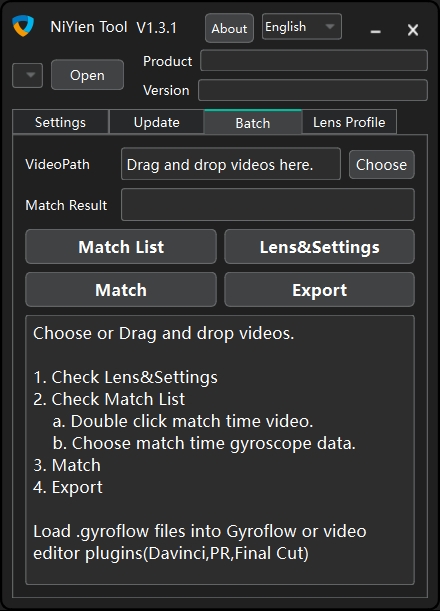Switch to the Update tab
Image resolution: width=440 pixels, height=611 pixels.
(x=157, y=122)
